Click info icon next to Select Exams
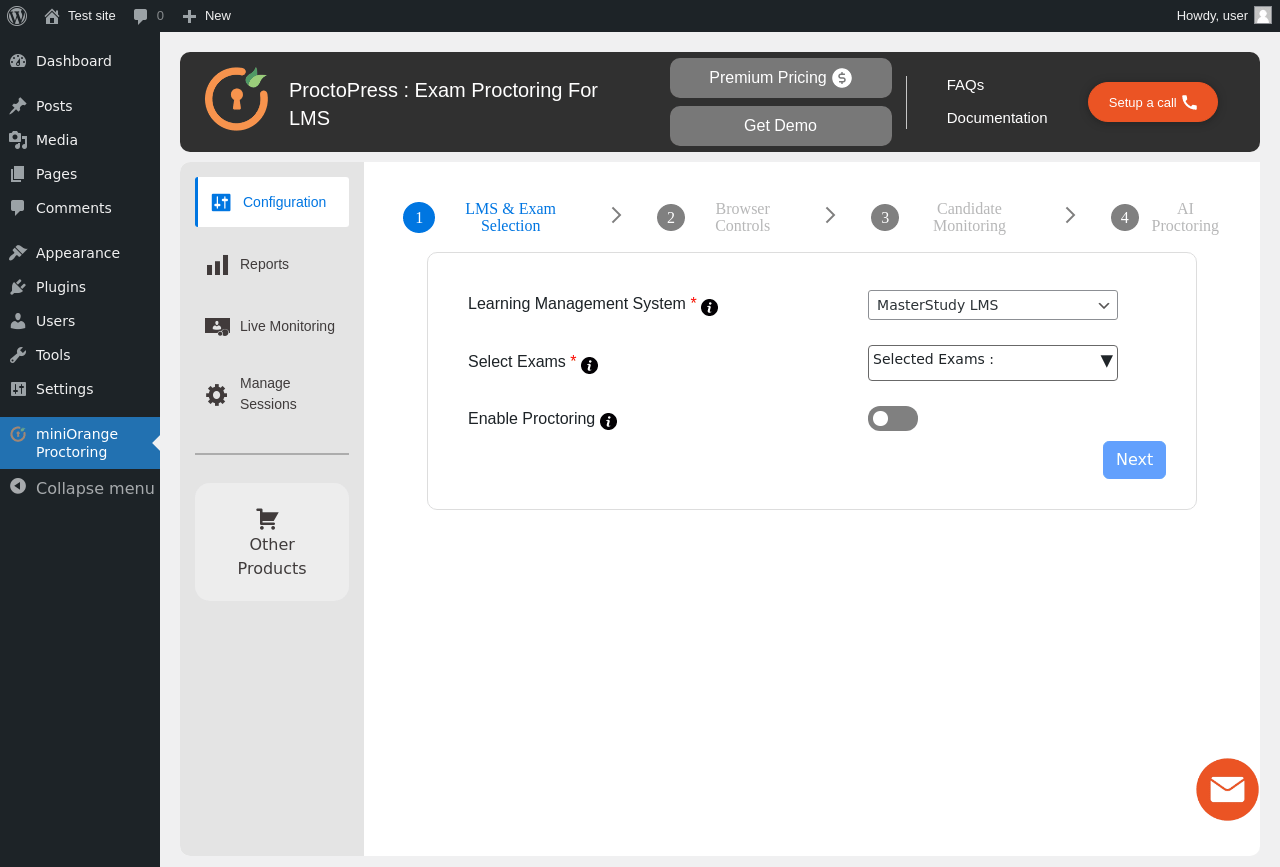Image resolution: width=1280 pixels, height=867 pixels. [x=589, y=365]
